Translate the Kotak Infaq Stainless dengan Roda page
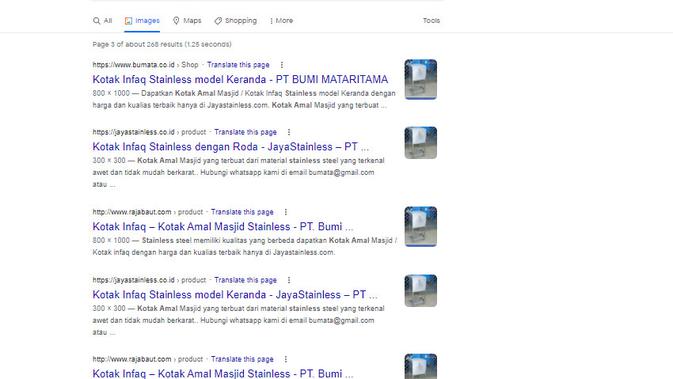The width and height of the screenshot is (673, 379). point(246,132)
